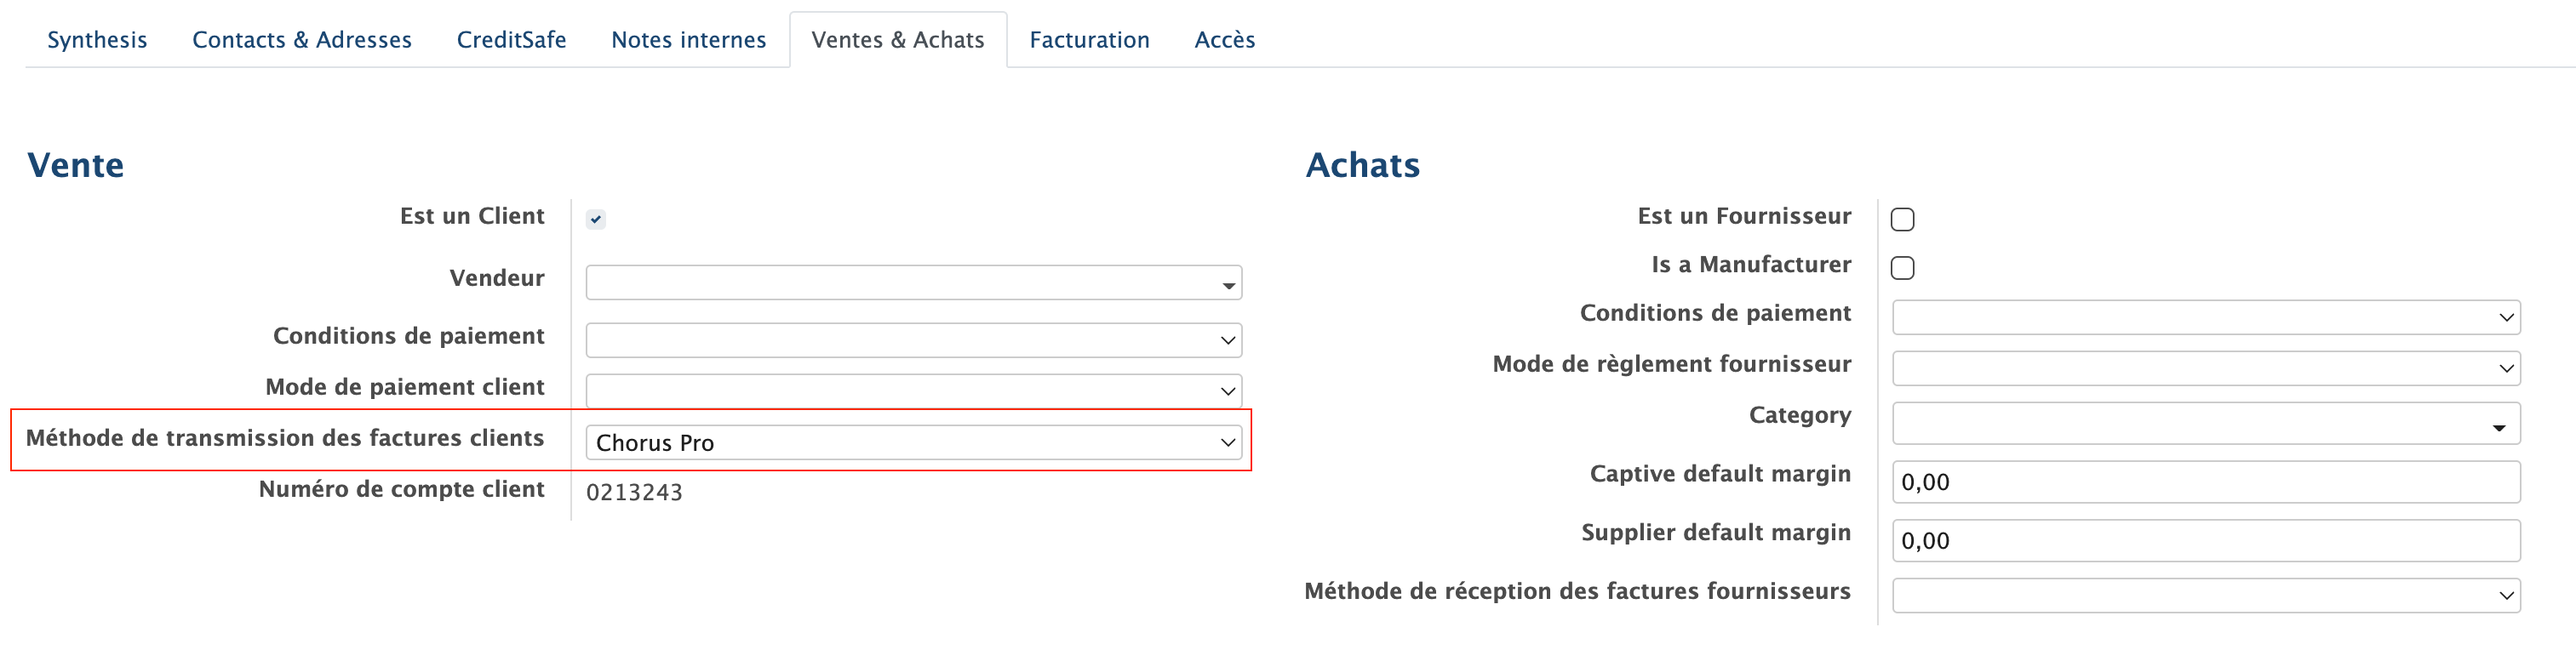Open the Accès tab
This screenshot has height=667, width=2576.
pos(1224,40)
